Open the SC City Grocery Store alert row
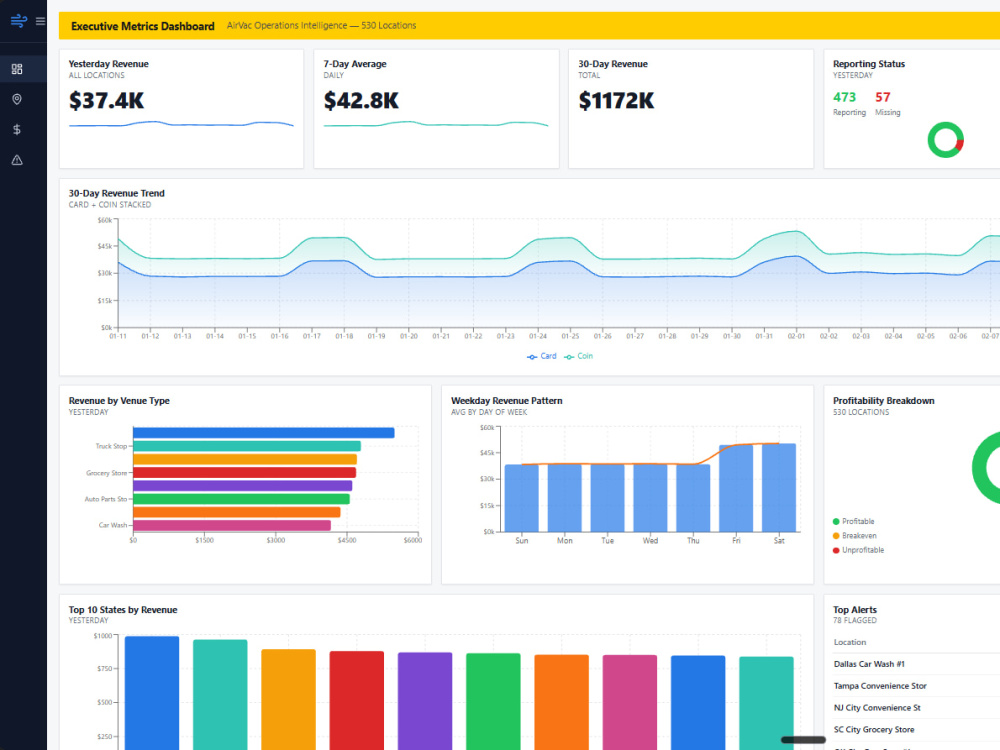Image resolution: width=1000 pixels, height=750 pixels. click(x=916, y=729)
